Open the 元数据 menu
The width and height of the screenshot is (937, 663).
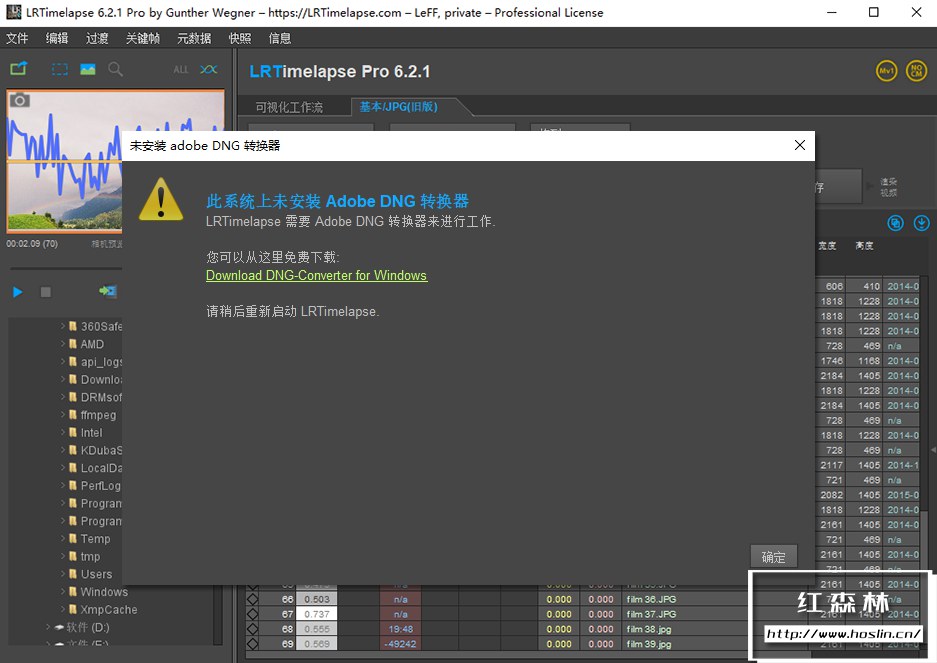point(194,38)
